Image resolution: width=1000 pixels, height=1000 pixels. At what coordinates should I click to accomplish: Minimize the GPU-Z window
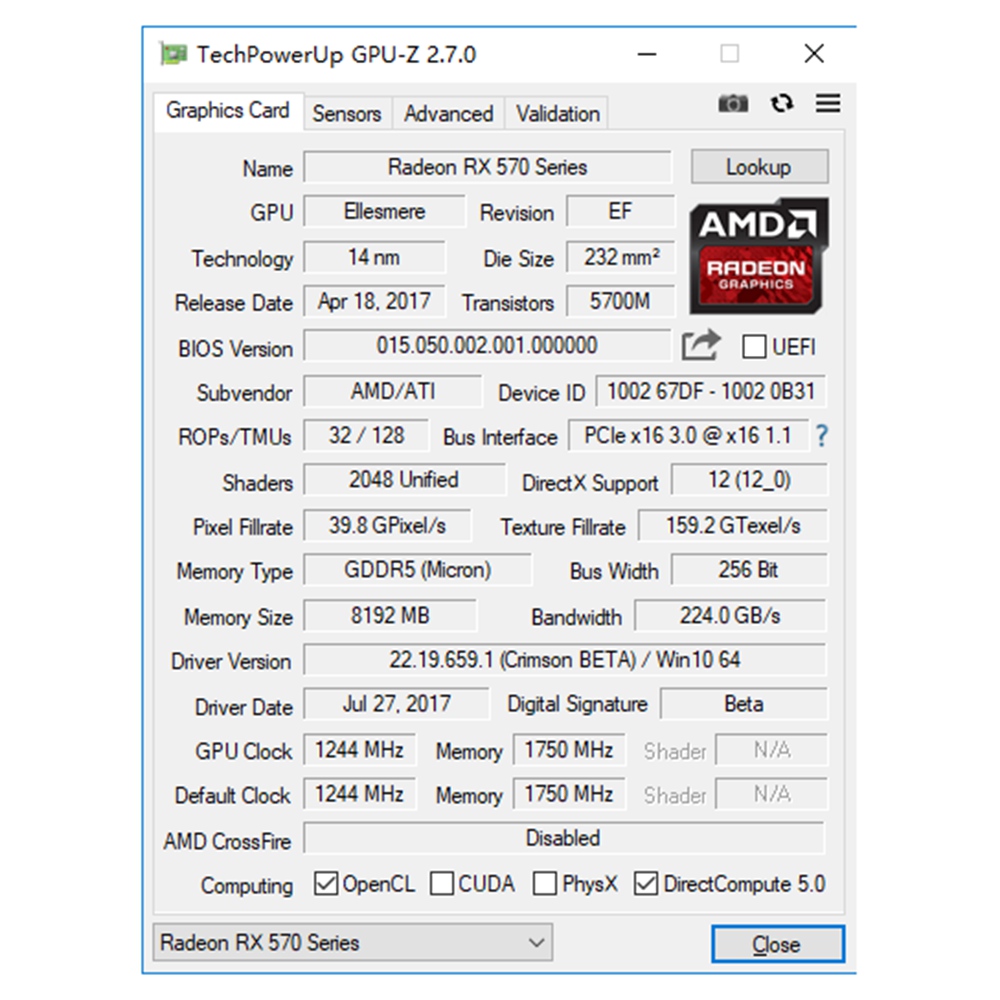[x=647, y=54]
